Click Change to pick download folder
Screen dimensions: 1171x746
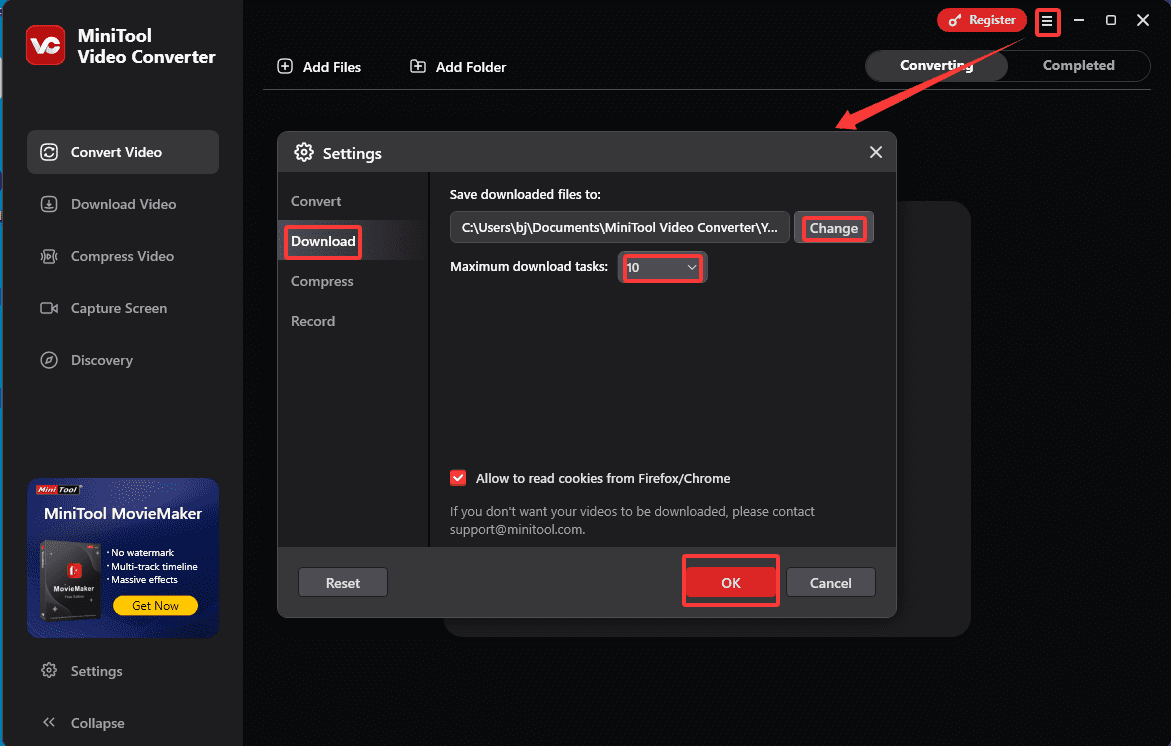pyautogui.click(x=833, y=228)
